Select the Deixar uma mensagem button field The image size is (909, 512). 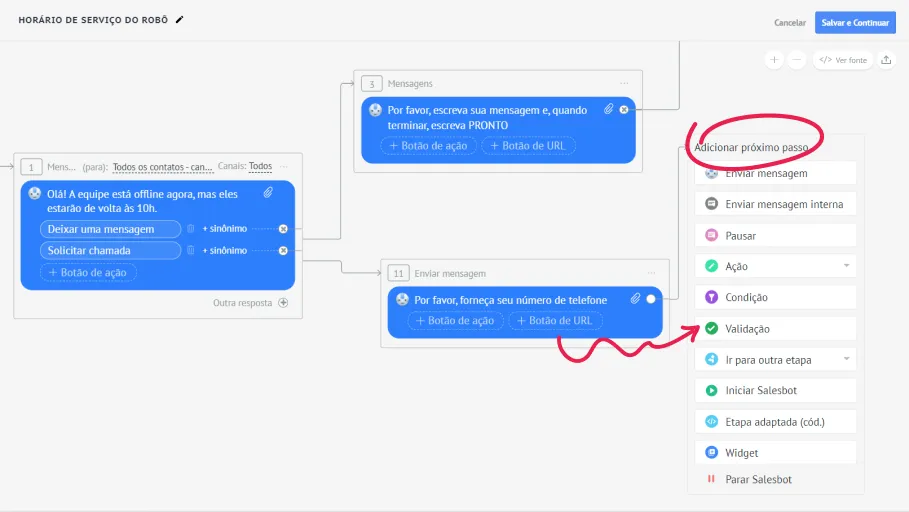tap(110, 229)
